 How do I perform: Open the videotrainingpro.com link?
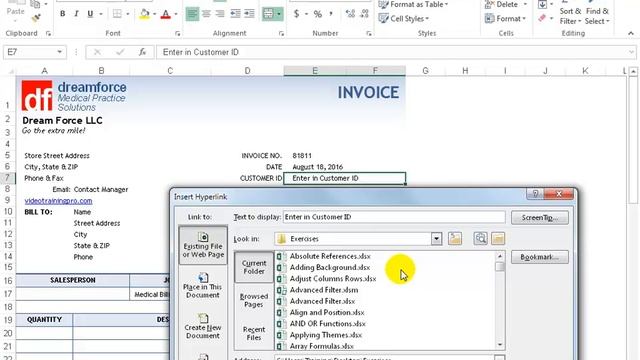58,201
